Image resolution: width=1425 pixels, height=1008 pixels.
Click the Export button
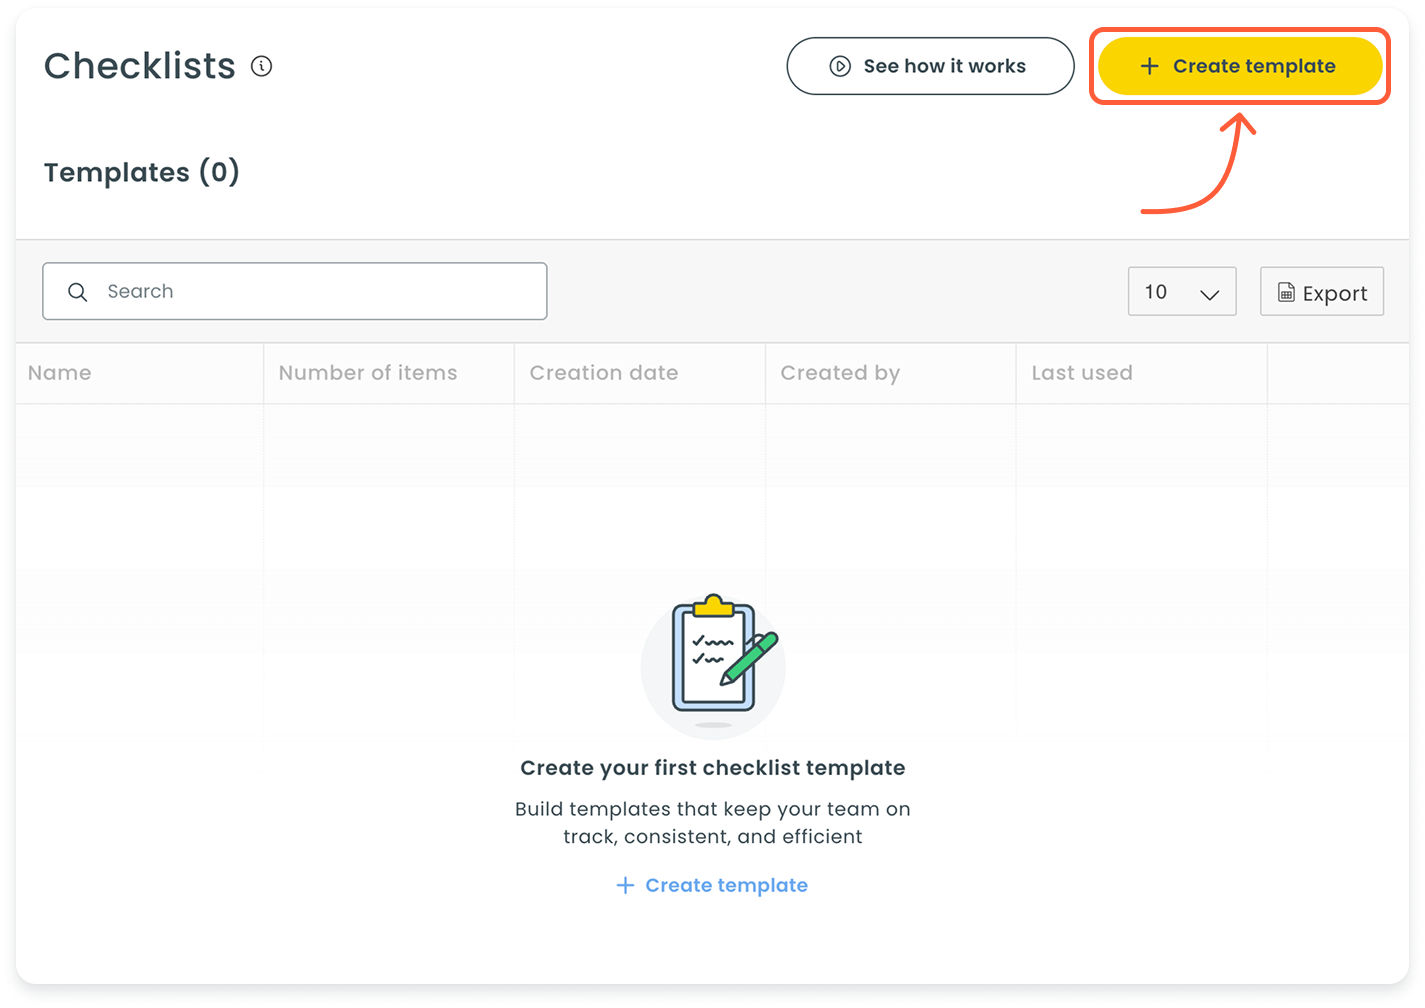(1321, 291)
